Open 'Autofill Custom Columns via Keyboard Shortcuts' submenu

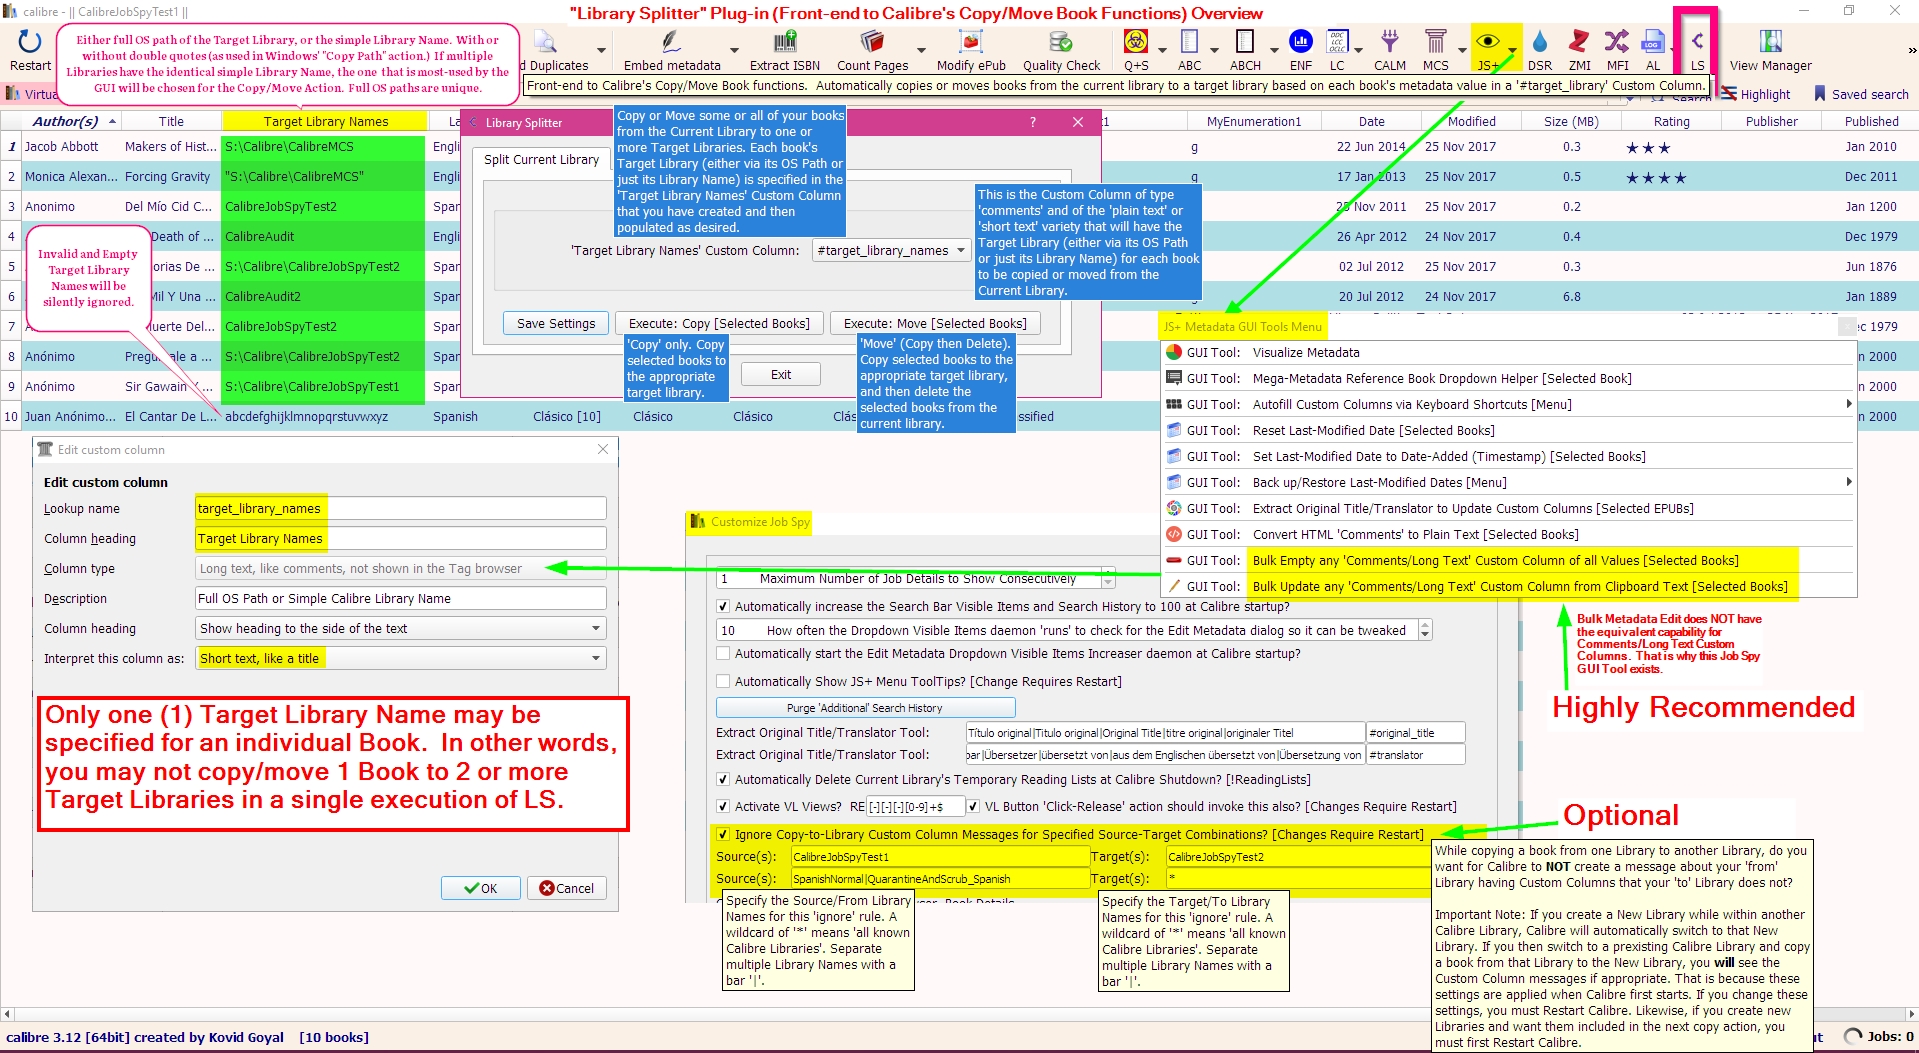1509,405
